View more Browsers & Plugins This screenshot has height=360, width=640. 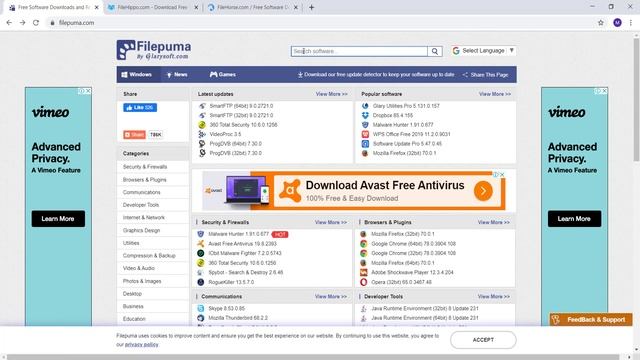[x=493, y=222]
